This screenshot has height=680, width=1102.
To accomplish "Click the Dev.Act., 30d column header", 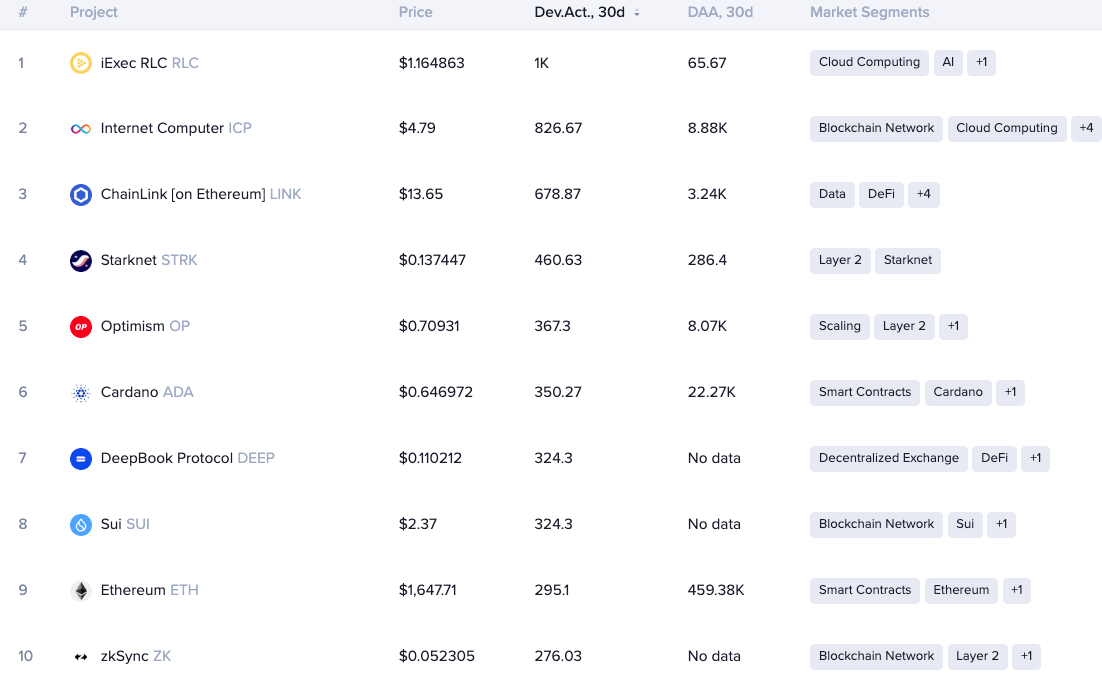I will pos(579,12).
